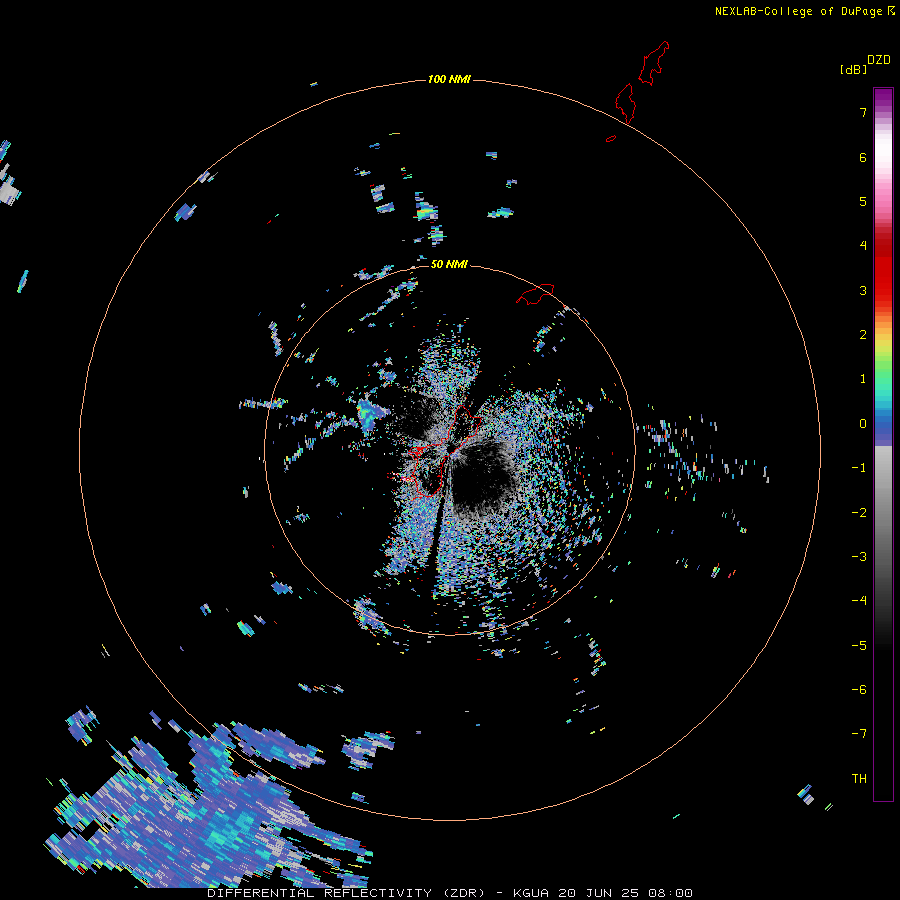Click the TH label at the scale bottom

pyautogui.click(x=859, y=778)
